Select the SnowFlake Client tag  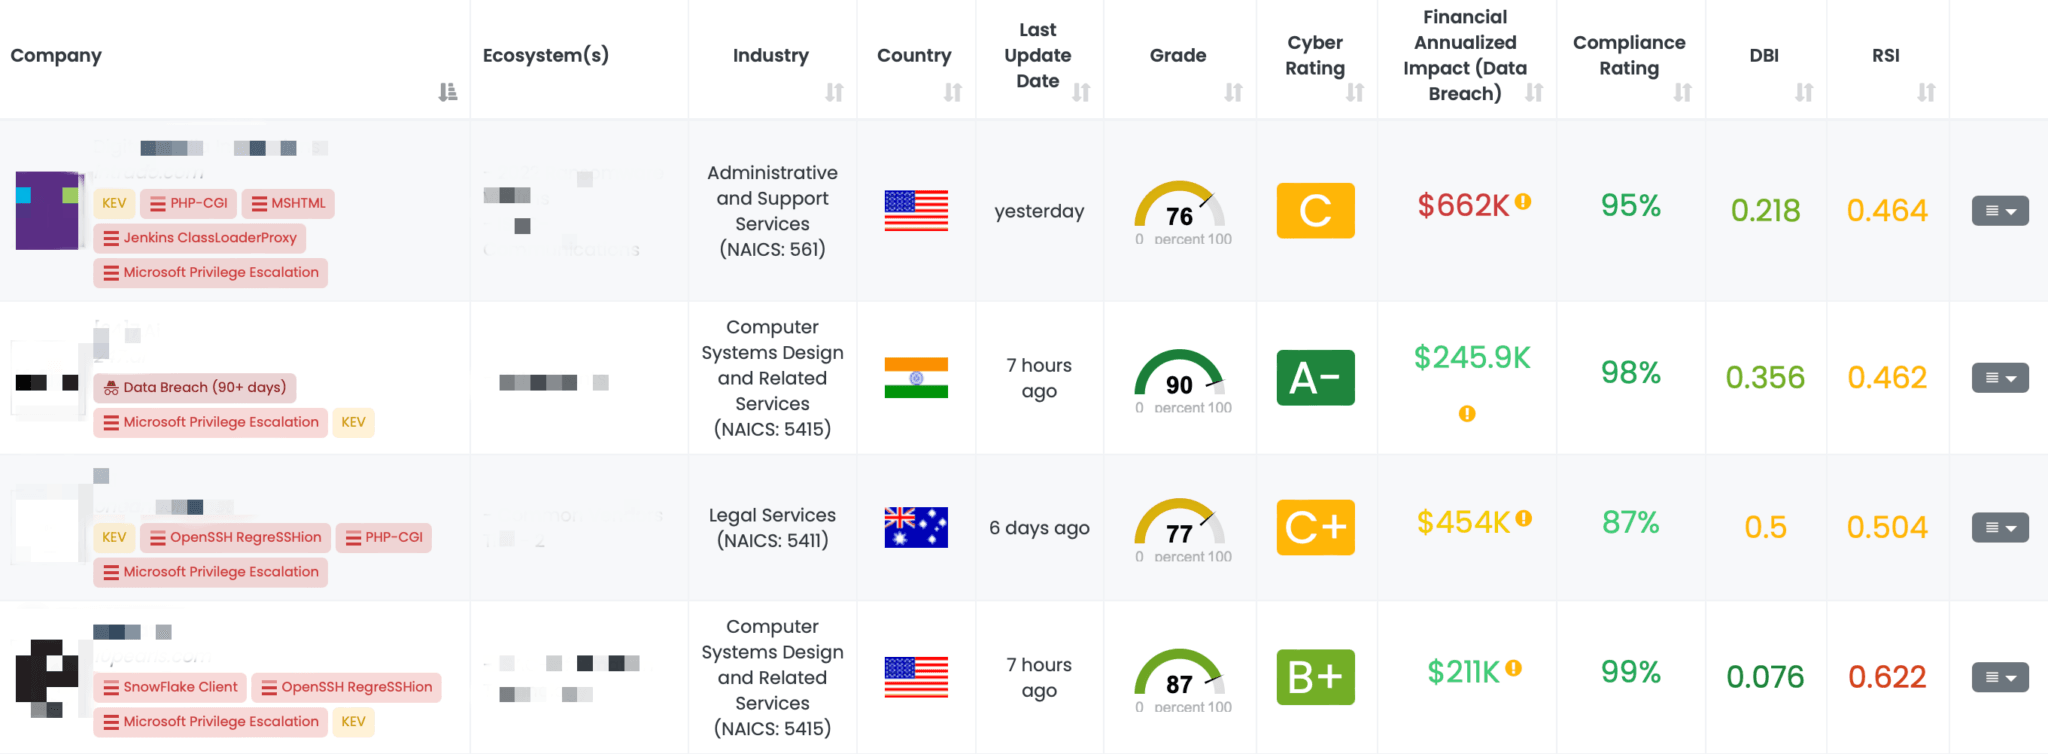click(170, 687)
